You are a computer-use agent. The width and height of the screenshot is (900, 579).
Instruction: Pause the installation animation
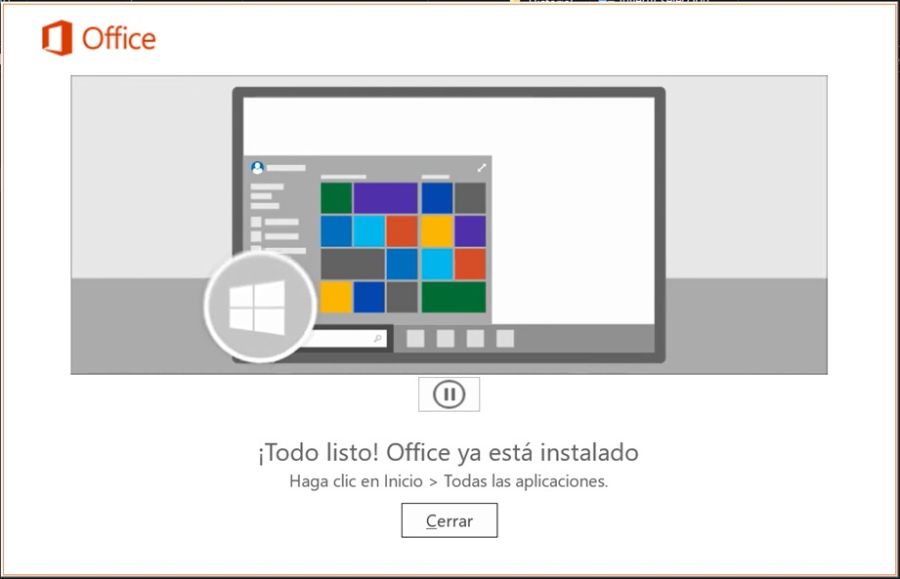point(449,394)
